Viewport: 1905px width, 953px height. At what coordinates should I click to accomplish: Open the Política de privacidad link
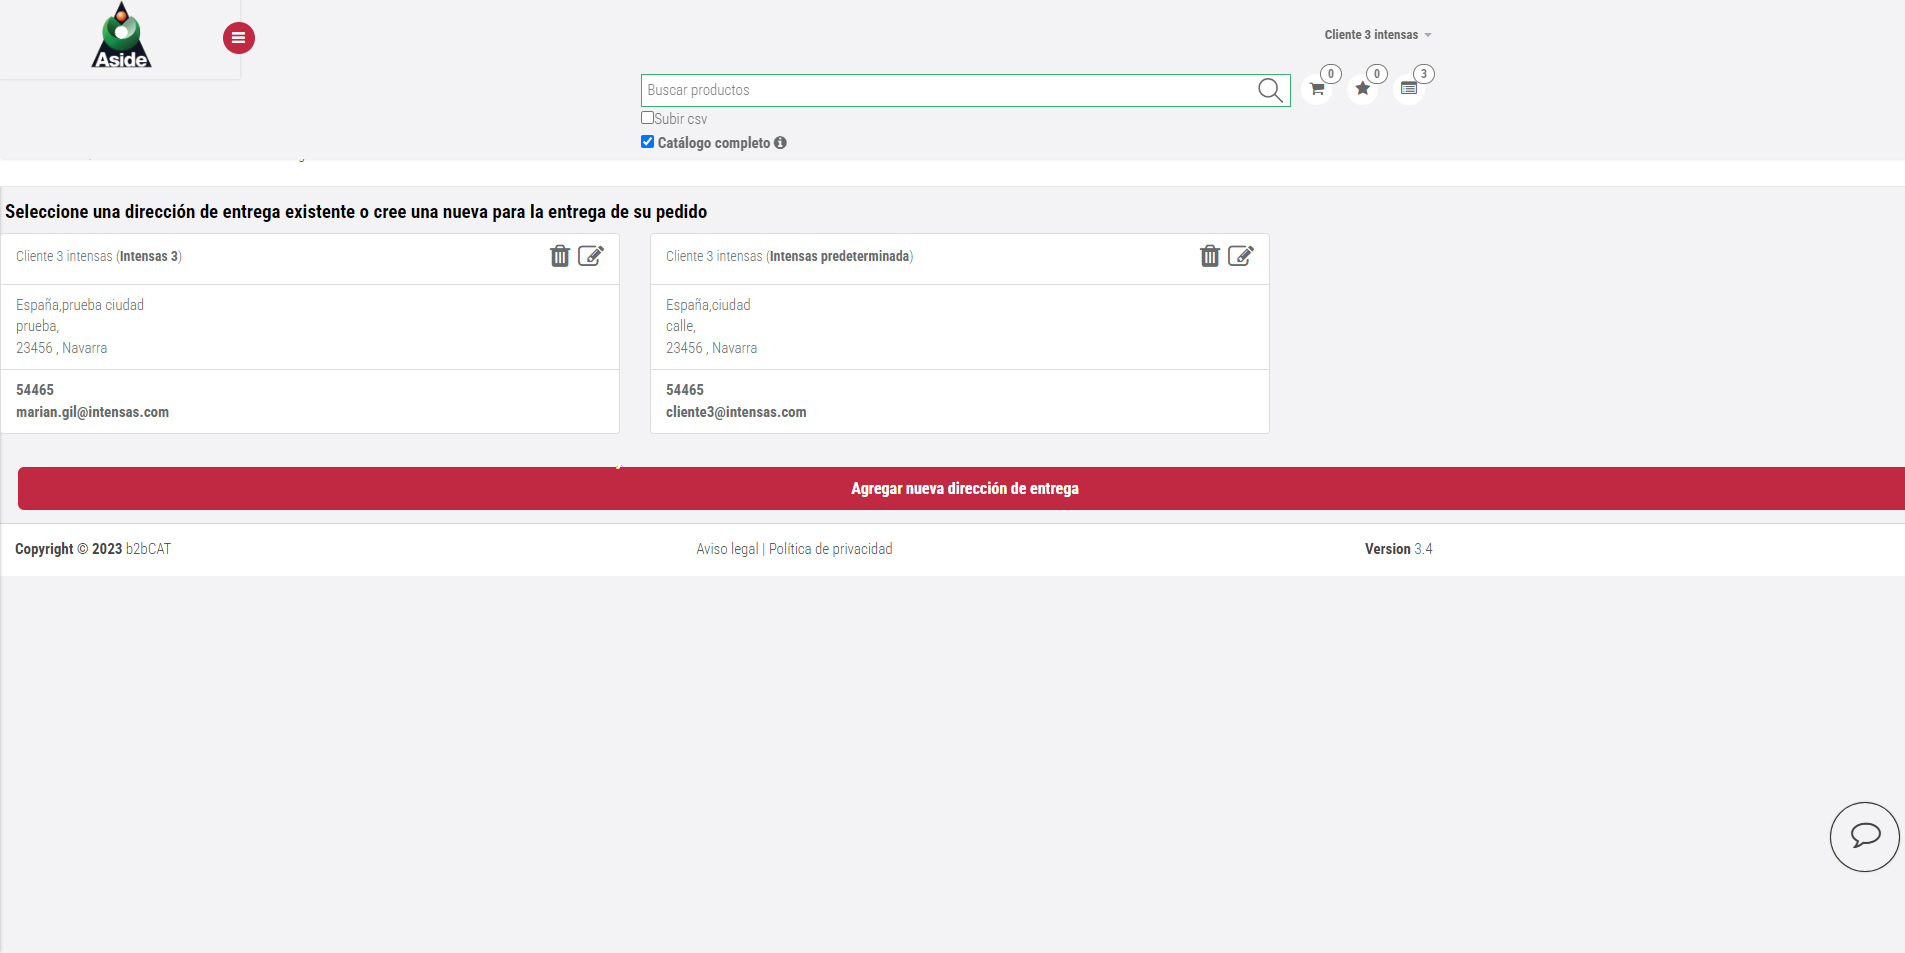point(830,549)
